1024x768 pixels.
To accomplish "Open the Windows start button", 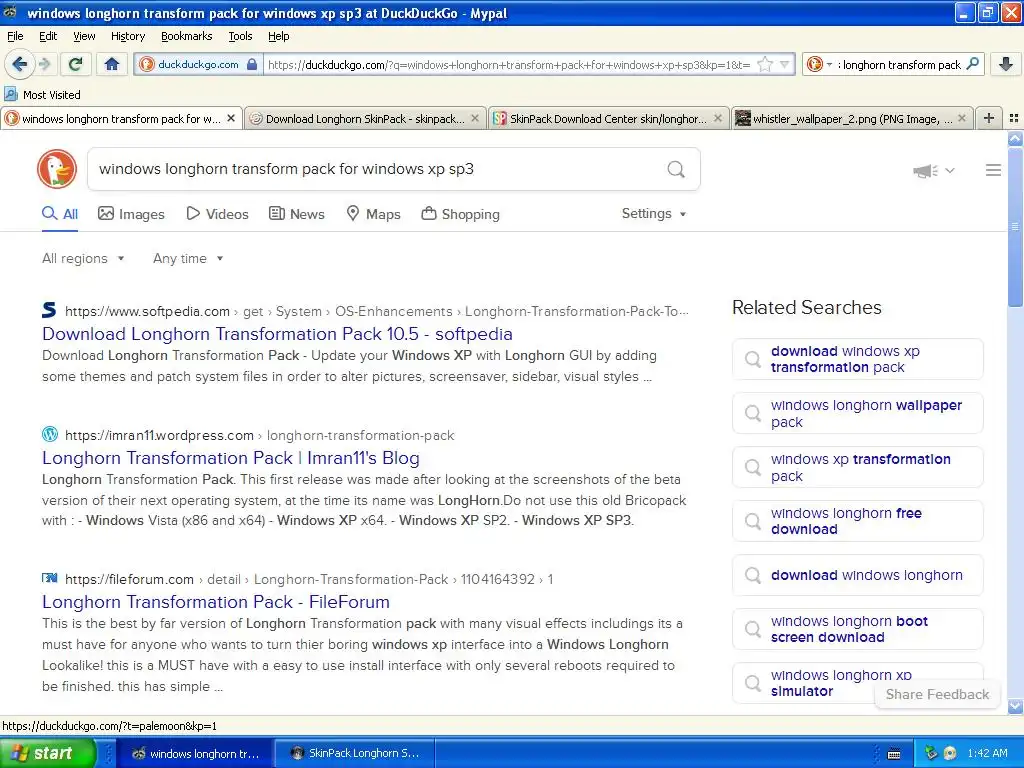I will (47, 753).
